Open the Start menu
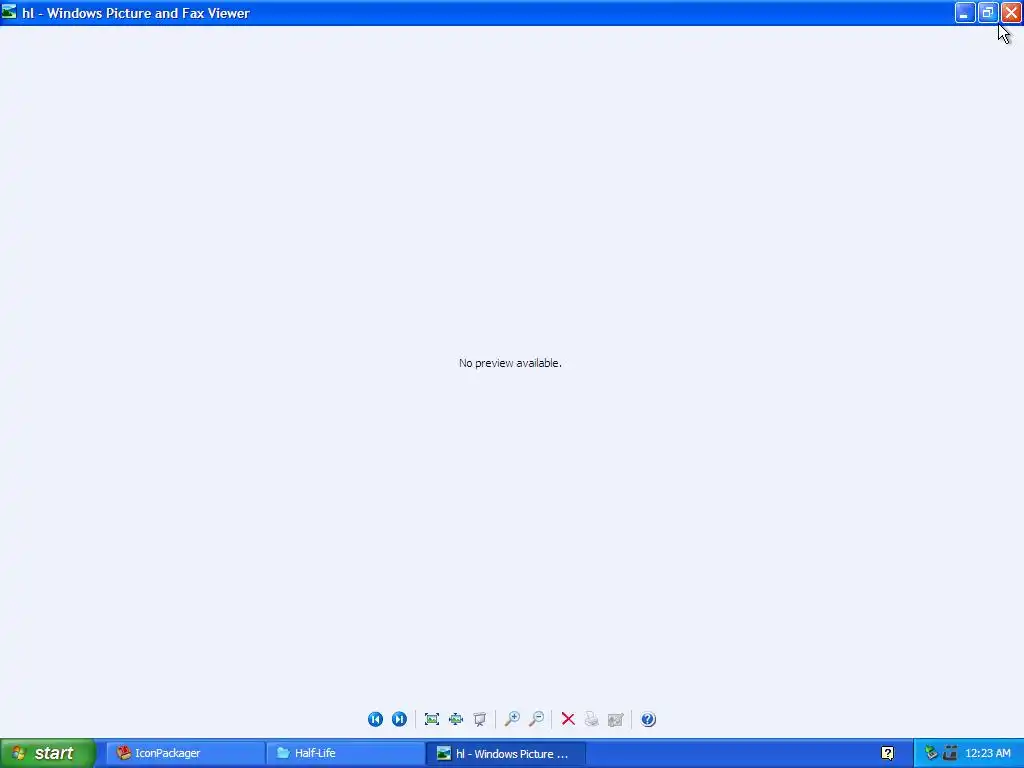 (47, 753)
